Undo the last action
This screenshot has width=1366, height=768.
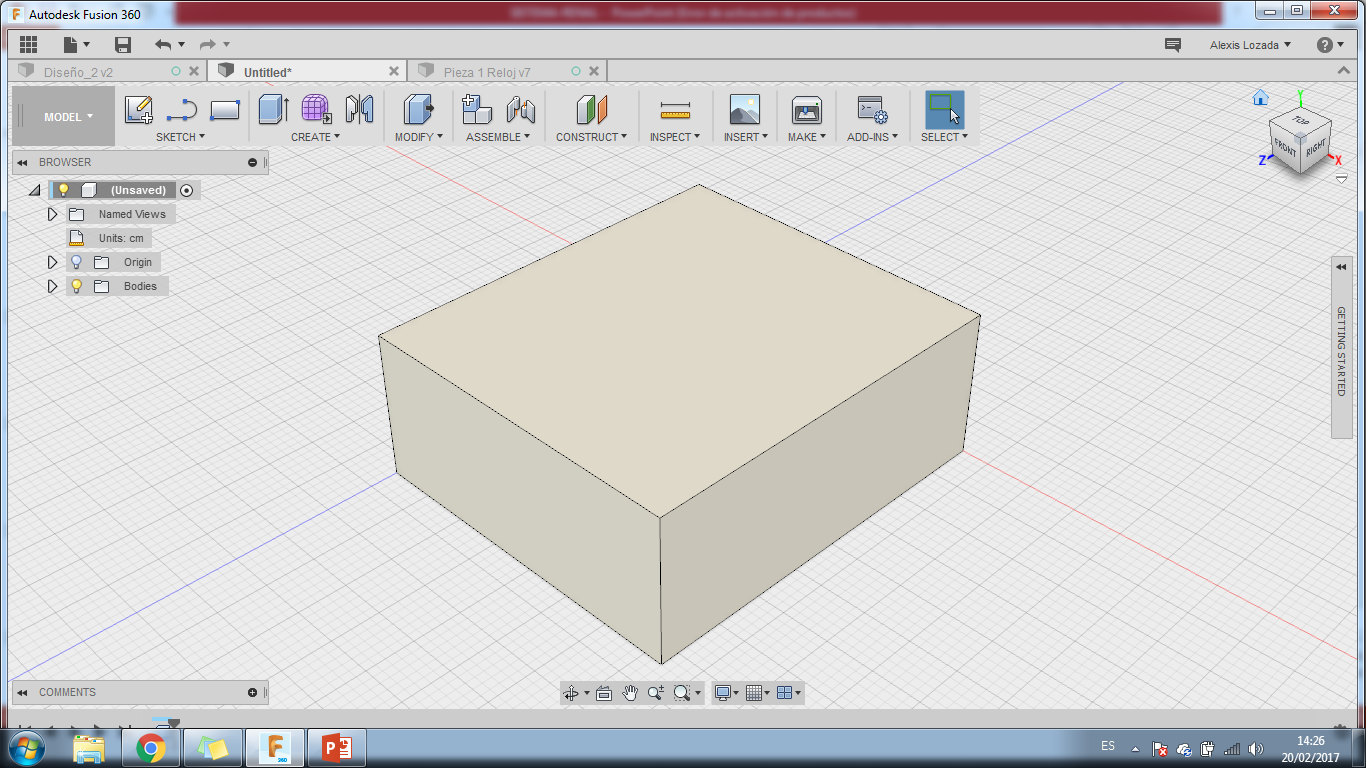163,45
